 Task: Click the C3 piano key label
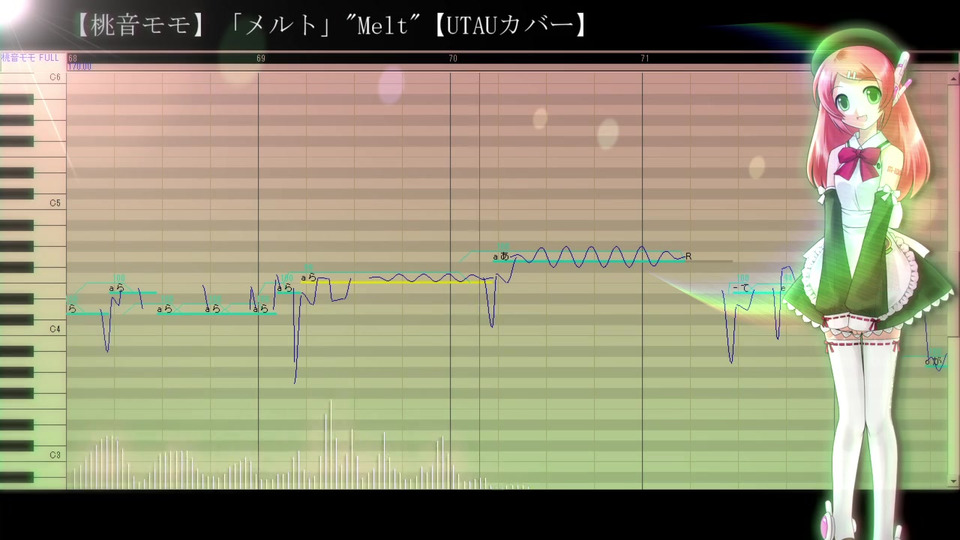(x=55, y=455)
